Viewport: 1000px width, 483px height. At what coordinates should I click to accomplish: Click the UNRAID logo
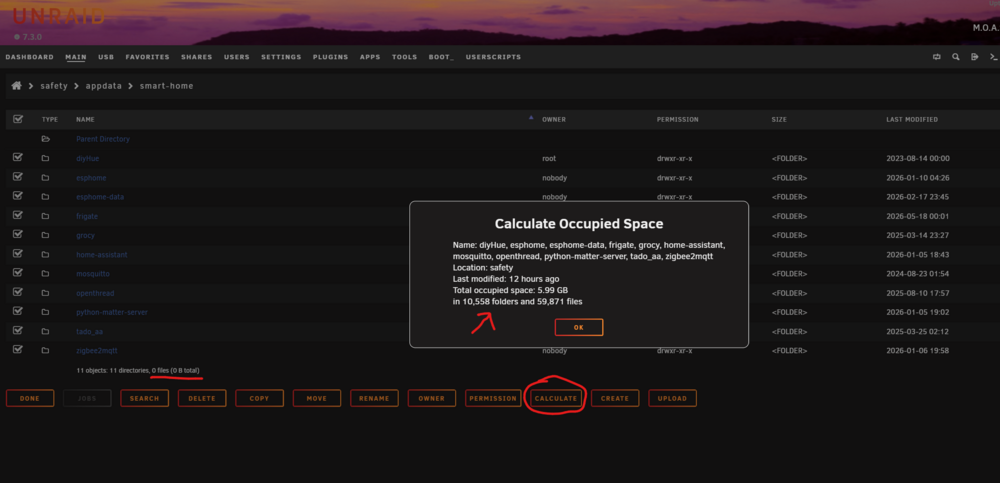[x=59, y=17]
